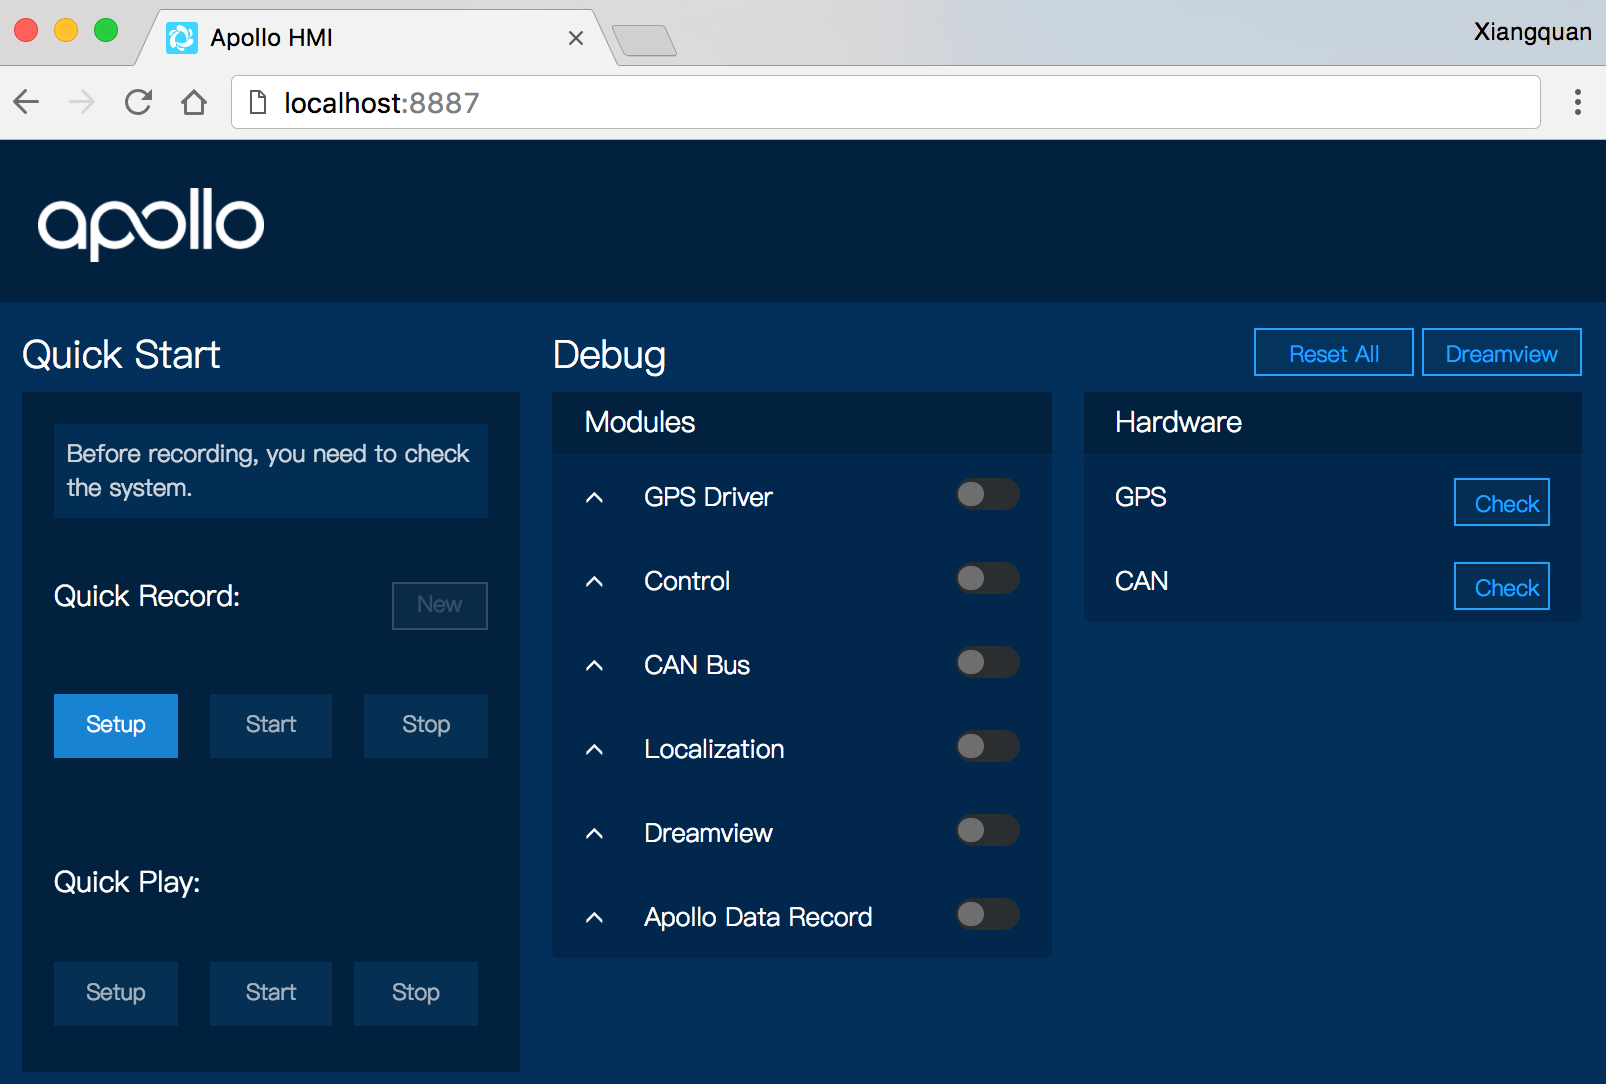
Task: Click the Dreamview module label in the list
Action: (708, 833)
